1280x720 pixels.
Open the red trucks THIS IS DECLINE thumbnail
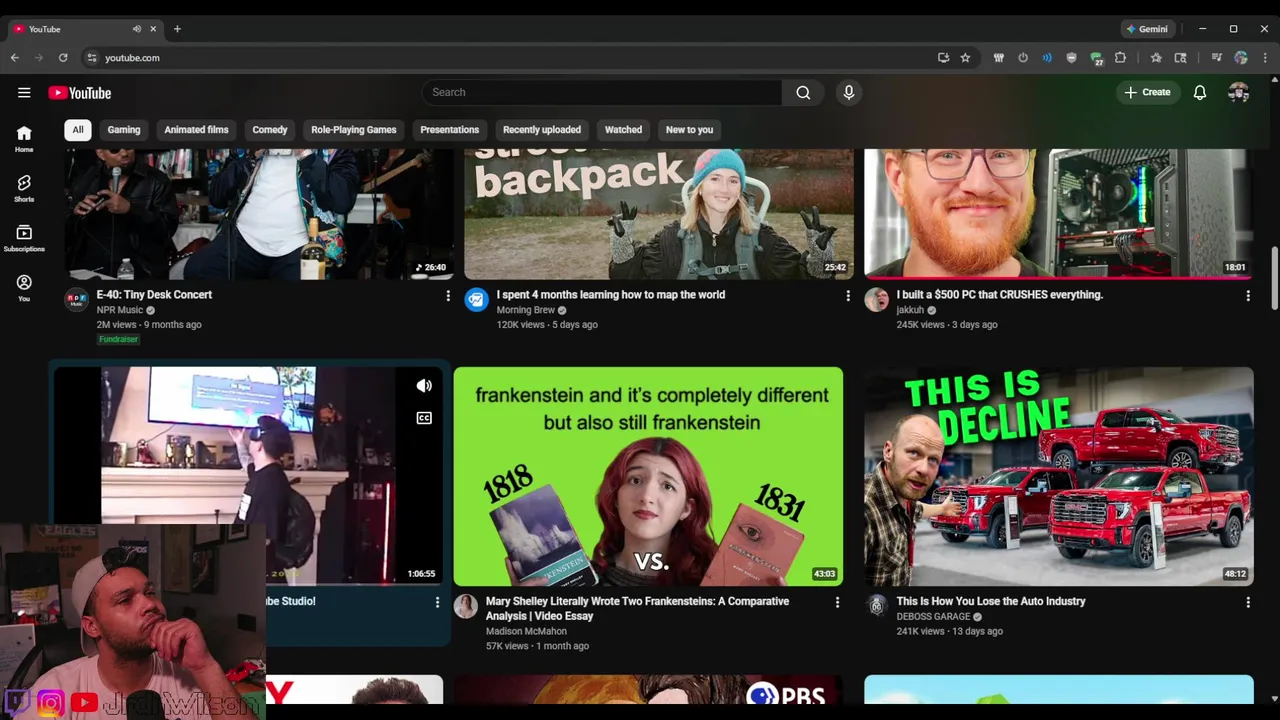point(1059,476)
